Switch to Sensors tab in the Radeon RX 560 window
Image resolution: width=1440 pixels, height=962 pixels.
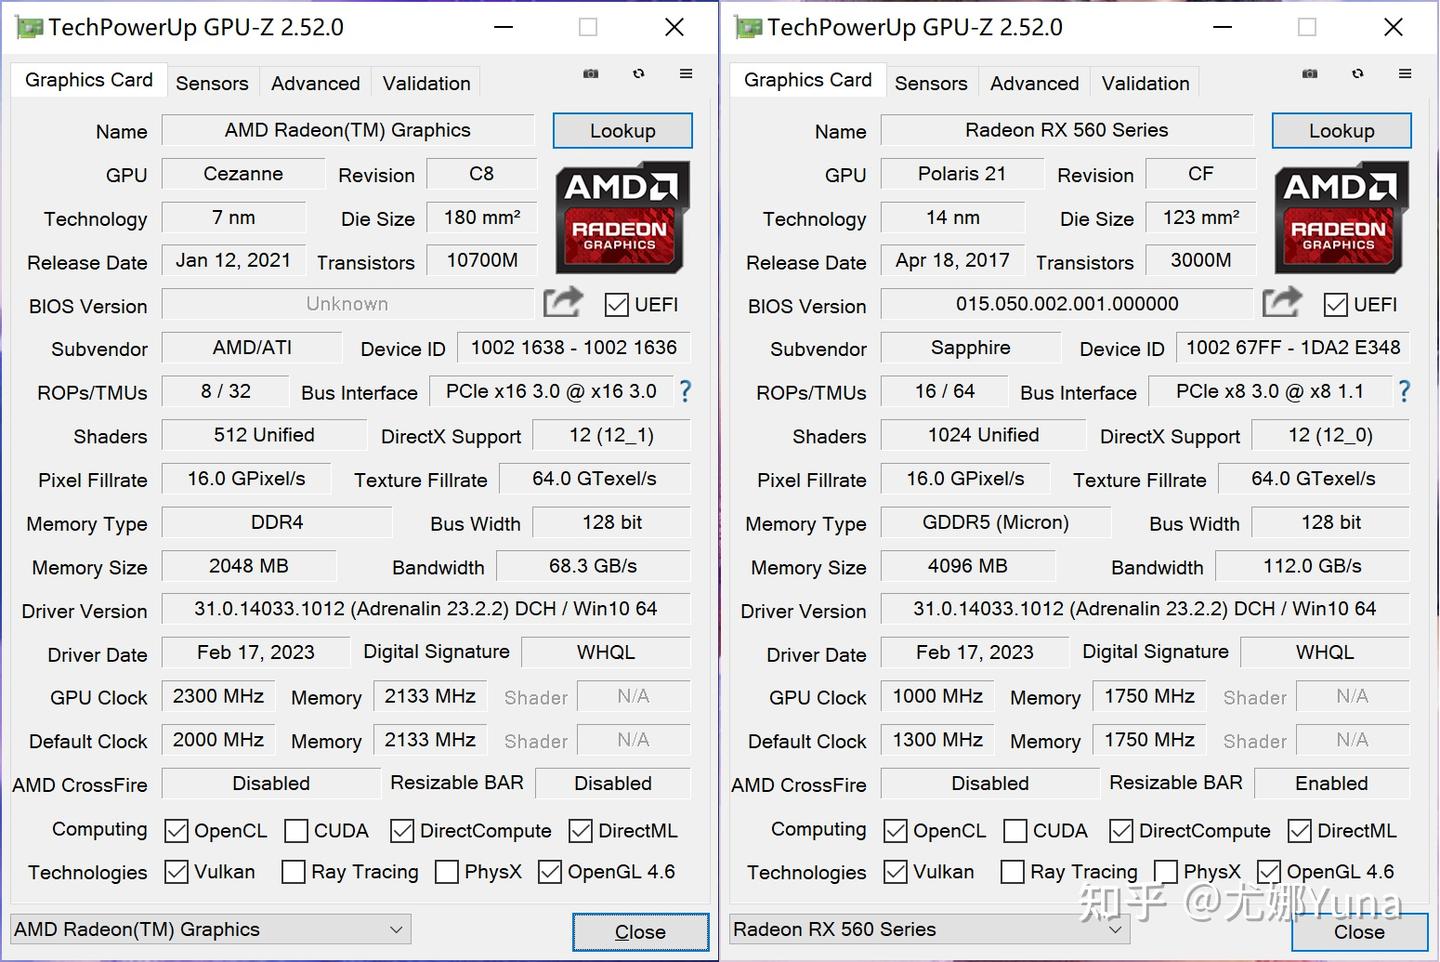pyautogui.click(x=931, y=83)
